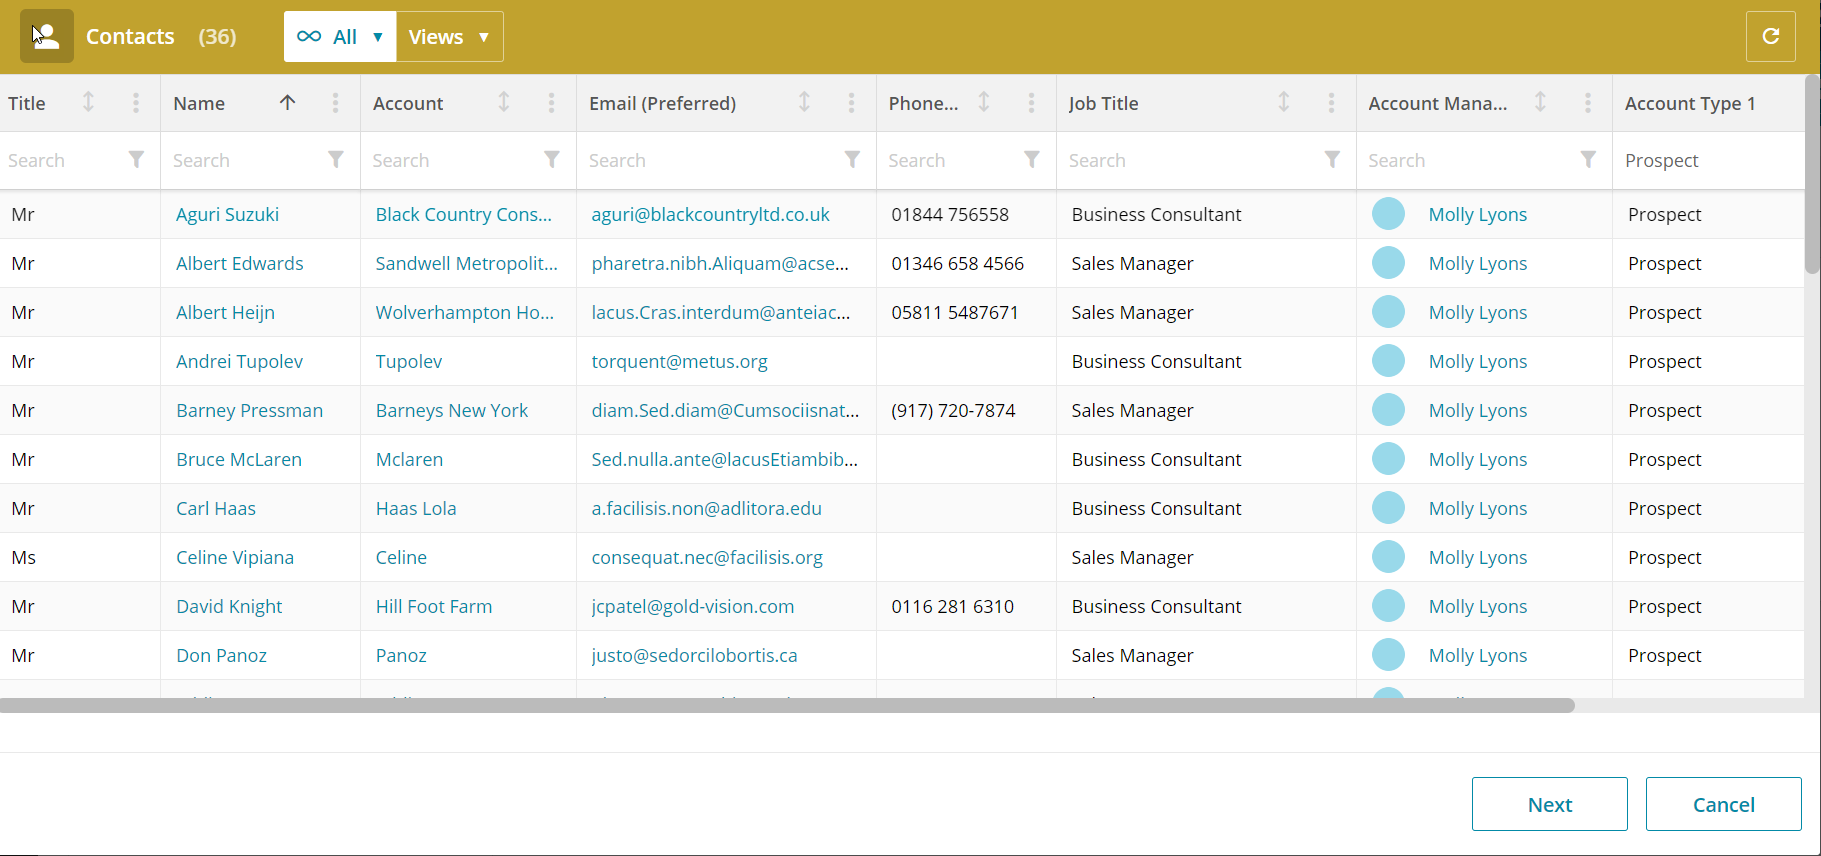Click phone number (917) 720-7874
The width and height of the screenshot is (1821, 856).
(953, 410)
